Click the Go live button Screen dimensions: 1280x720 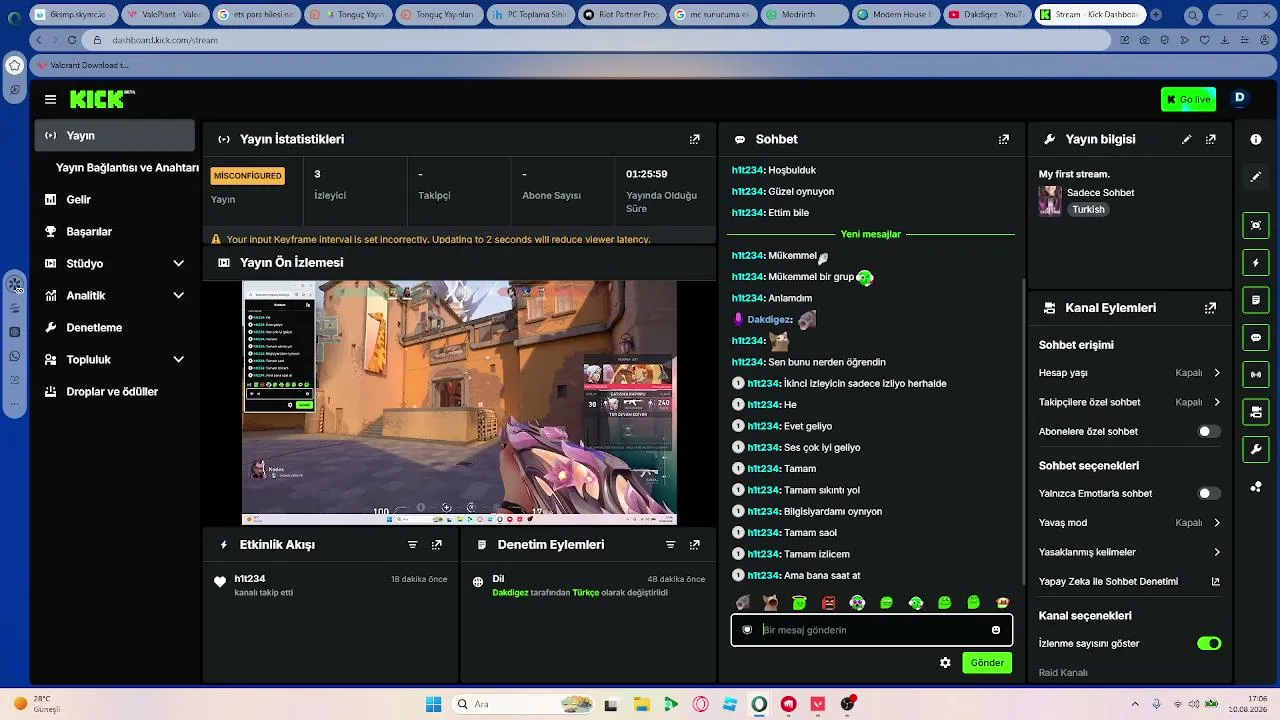1188,99
